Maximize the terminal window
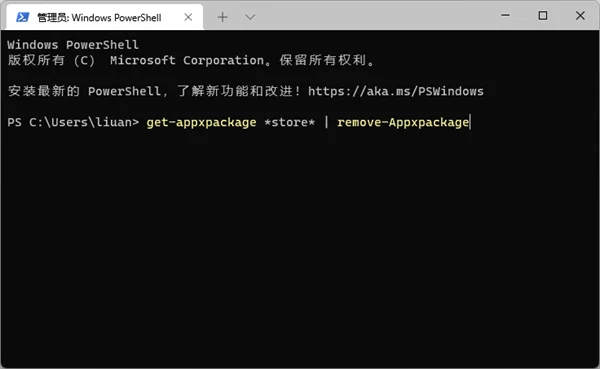Viewport: 600px width, 369px height. [x=543, y=15]
